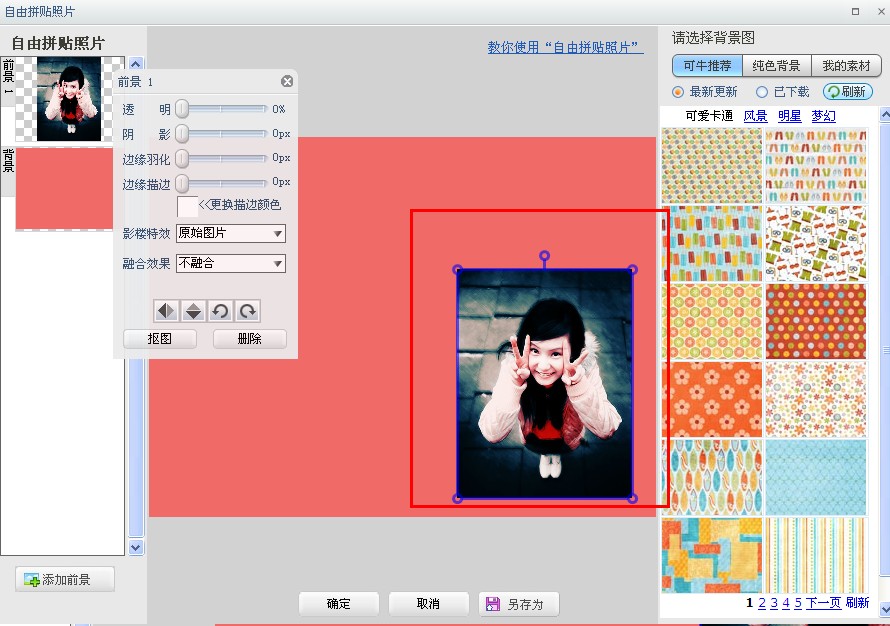Go to page 4 of backgrounds
This screenshot has width=890, height=626.
point(786,603)
